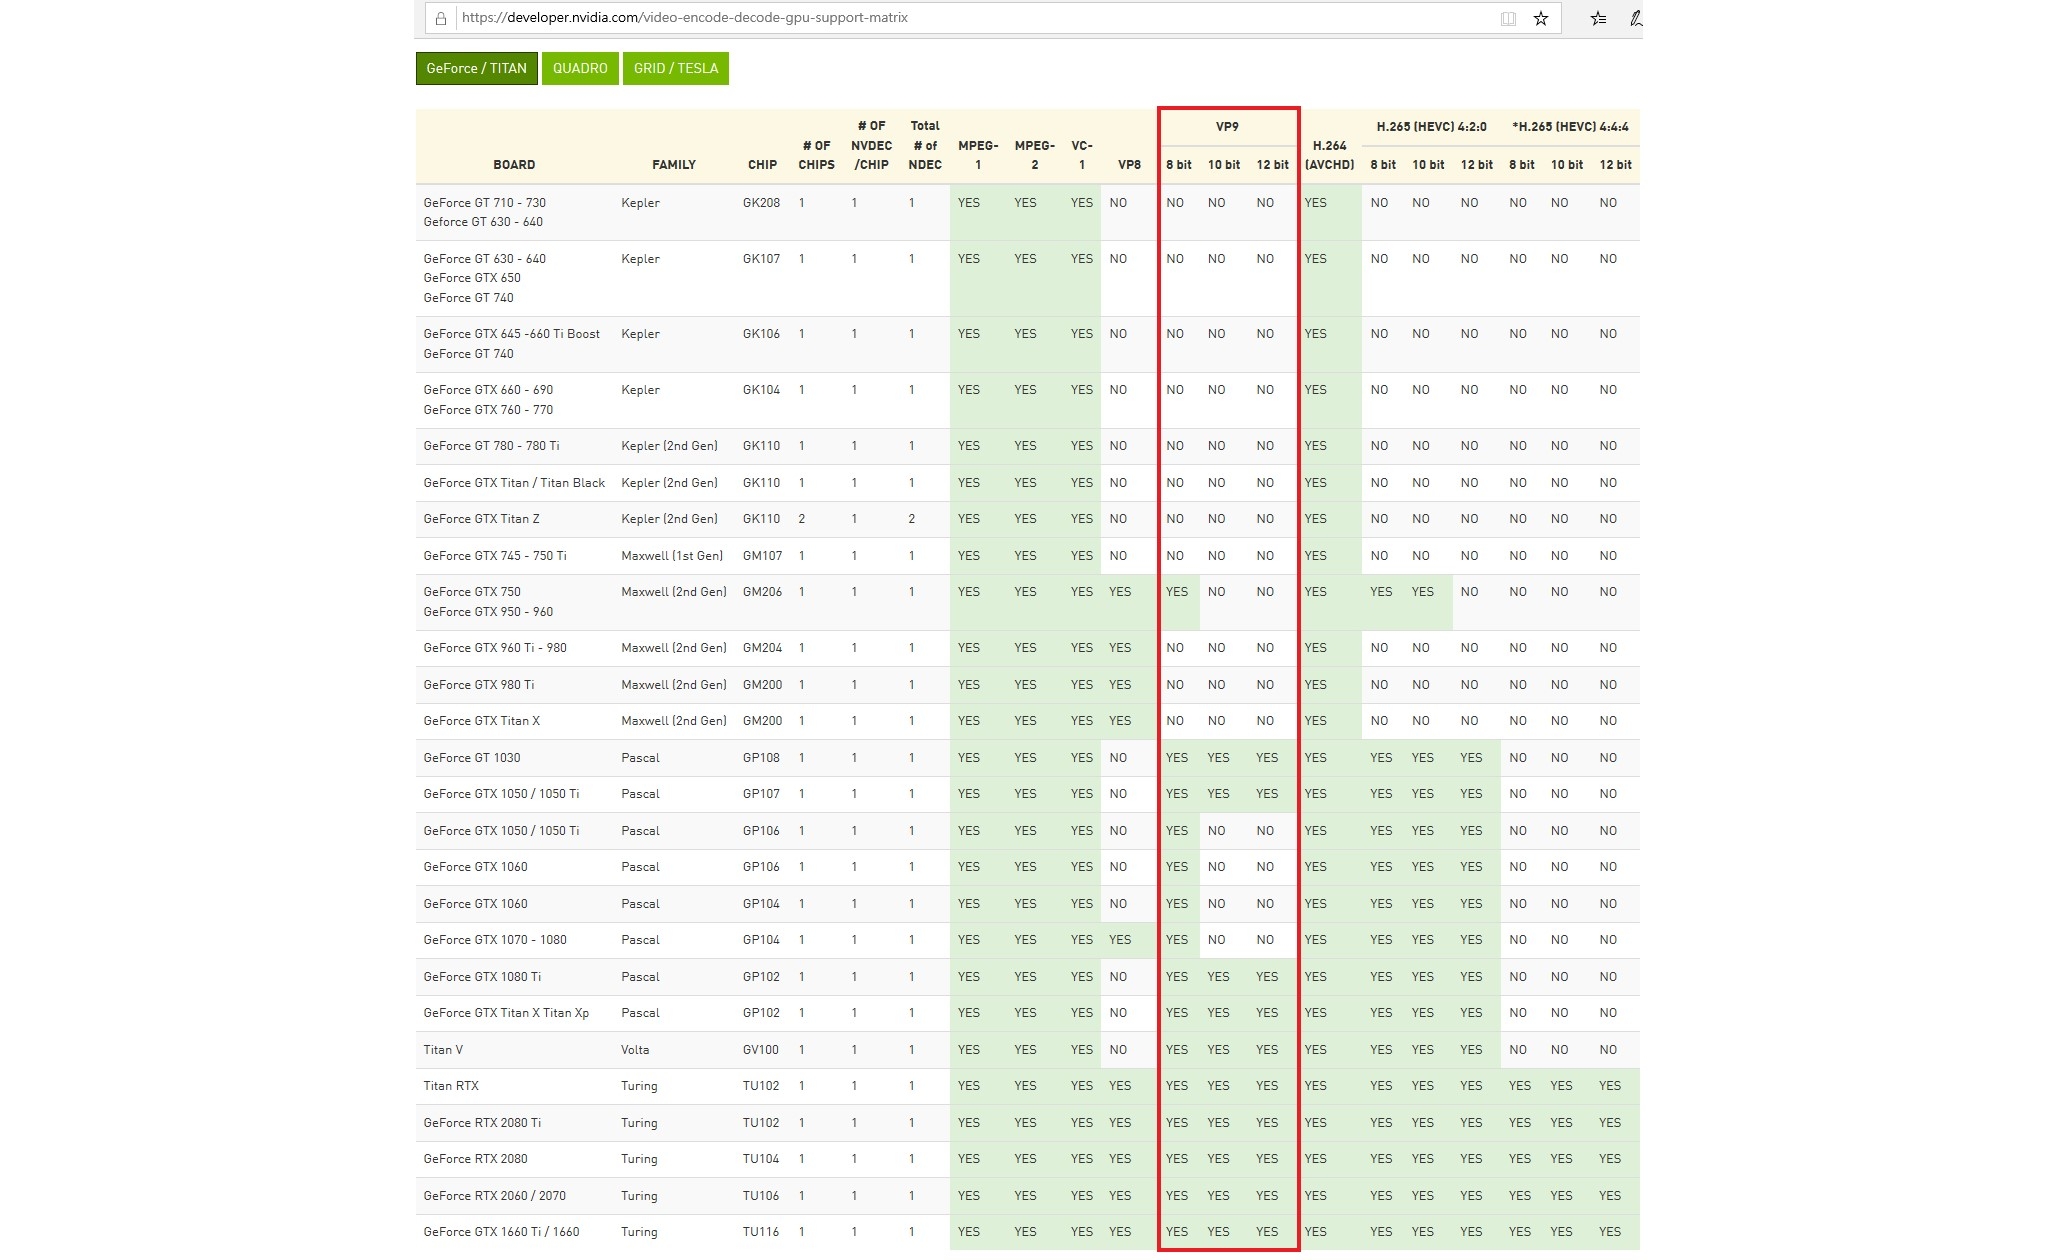
Task: Toggle reading view icon in the address bar
Action: point(1508,18)
